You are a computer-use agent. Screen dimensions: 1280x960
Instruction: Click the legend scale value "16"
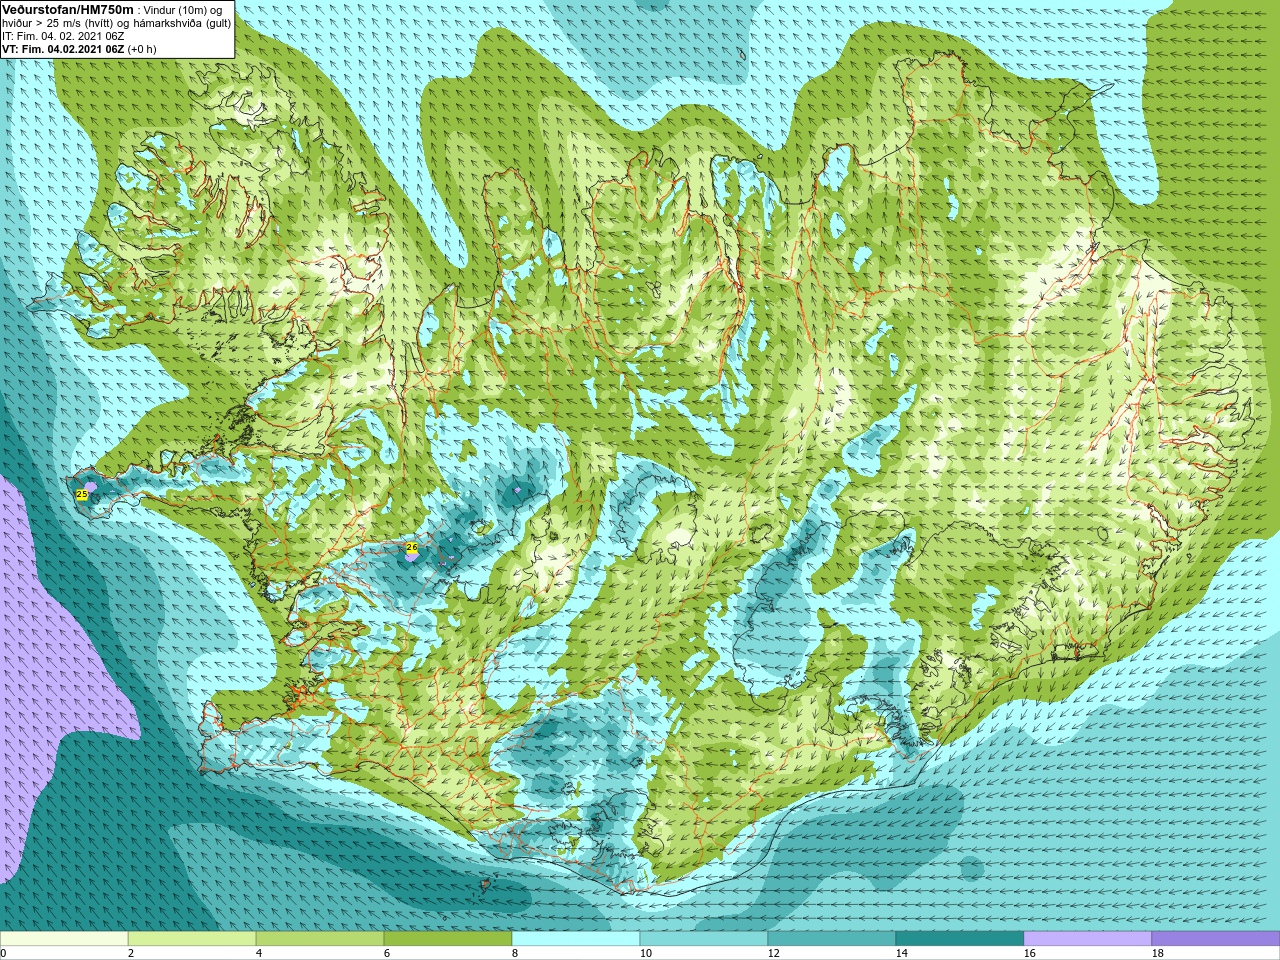coord(1029,953)
